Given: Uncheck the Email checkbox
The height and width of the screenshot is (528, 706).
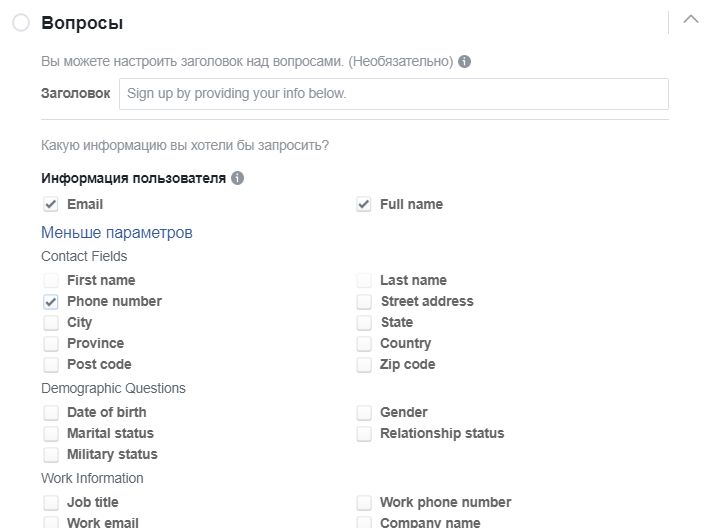Looking at the screenshot, I should pyautogui.click(x=51, y=204).
